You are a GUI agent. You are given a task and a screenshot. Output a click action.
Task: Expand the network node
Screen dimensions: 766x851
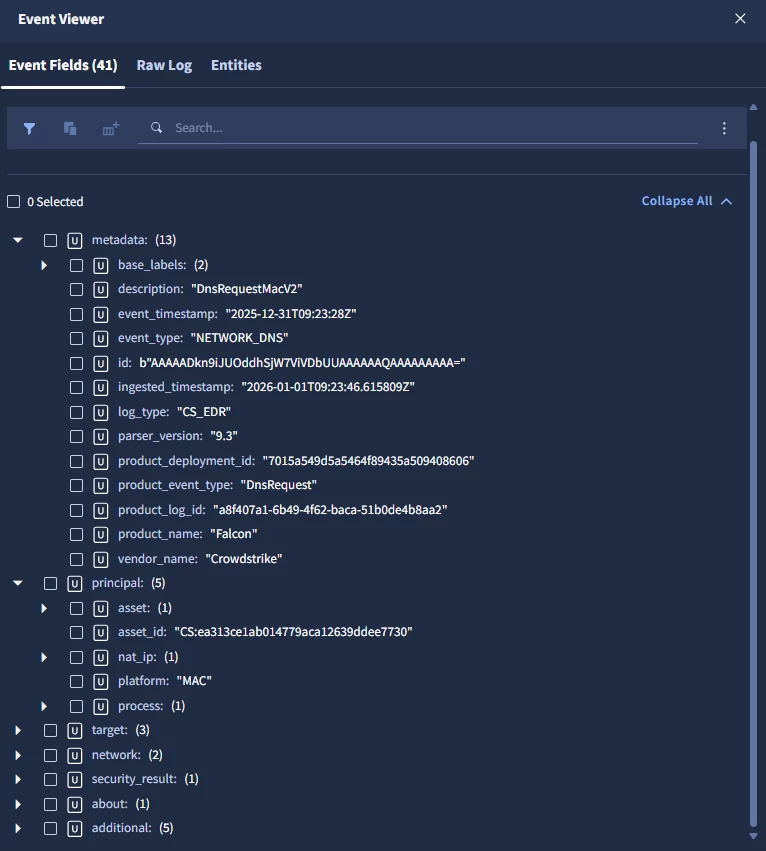pos(18,755)
